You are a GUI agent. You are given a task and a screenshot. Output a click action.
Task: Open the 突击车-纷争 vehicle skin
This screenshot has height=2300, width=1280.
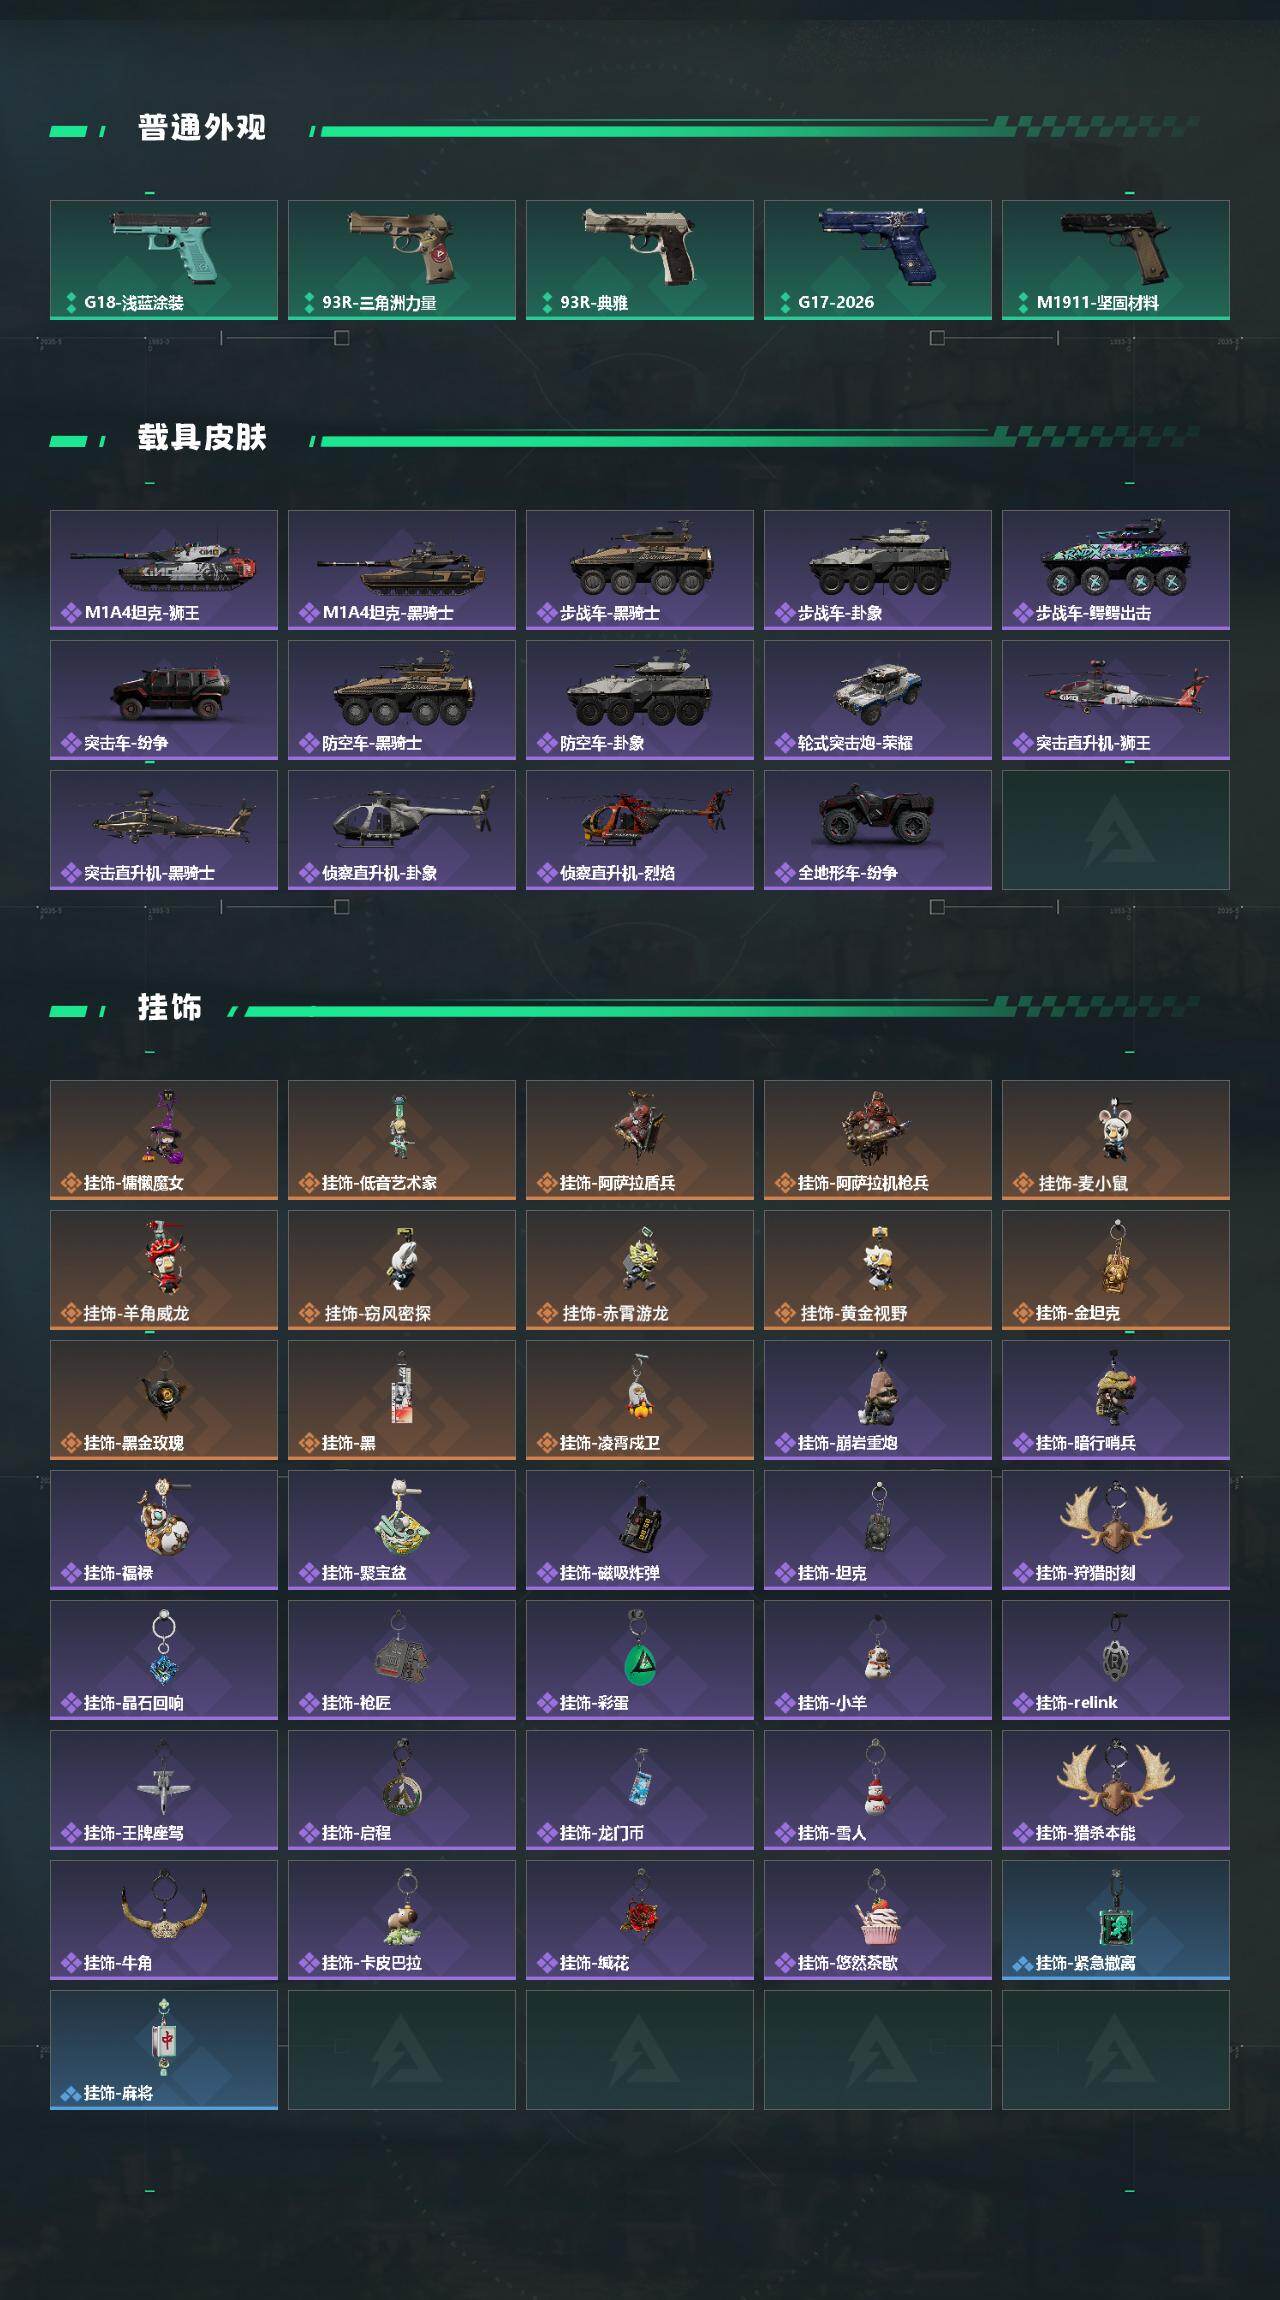(164, 700)
